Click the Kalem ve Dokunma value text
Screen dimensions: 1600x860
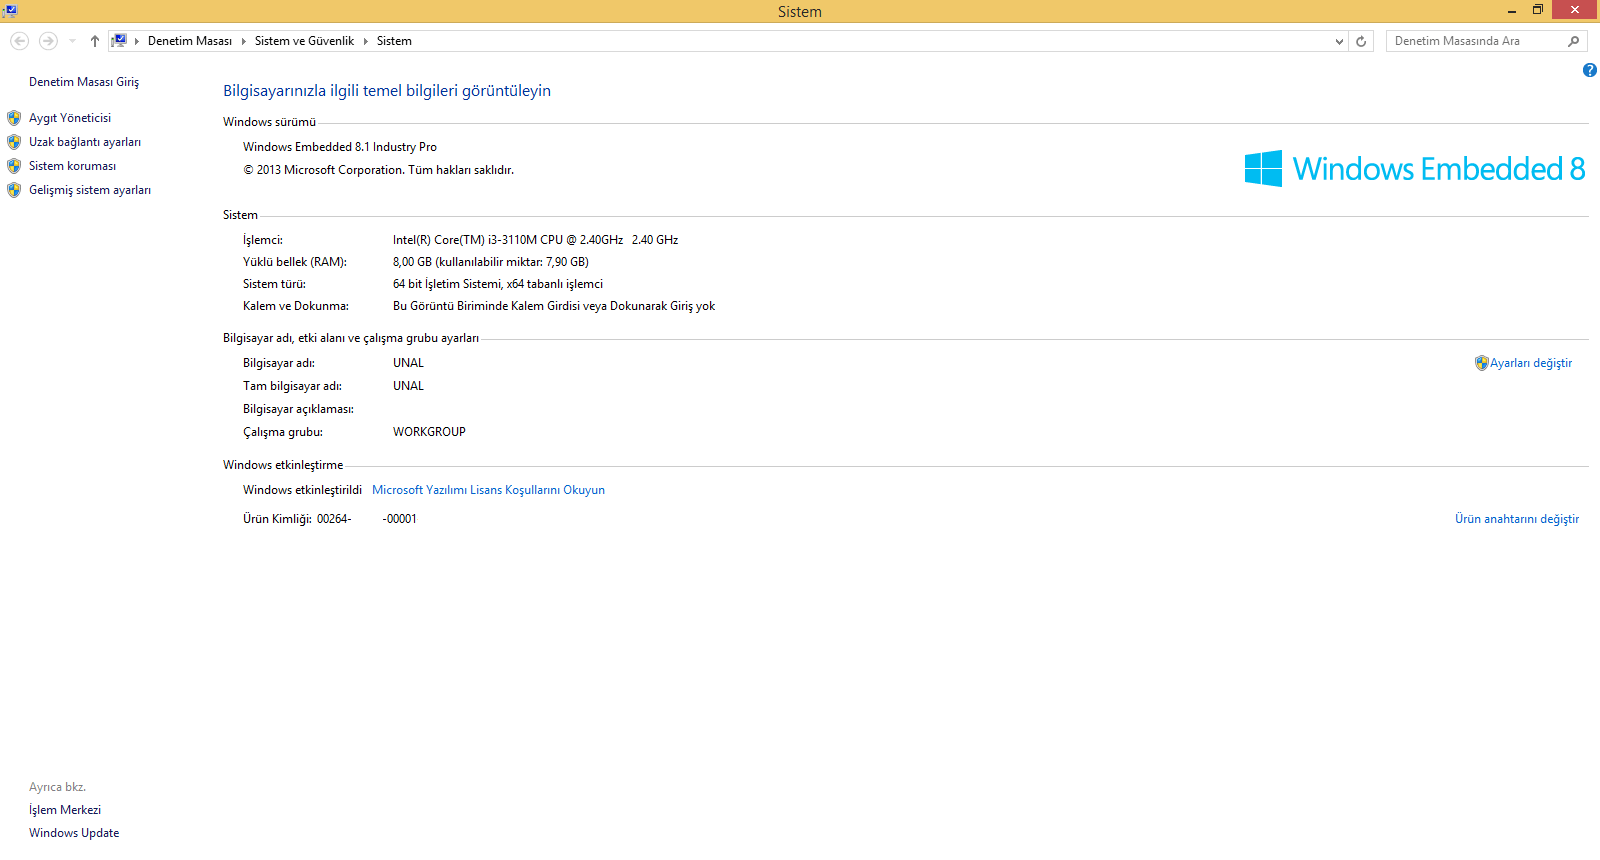[x=554, y=306]
